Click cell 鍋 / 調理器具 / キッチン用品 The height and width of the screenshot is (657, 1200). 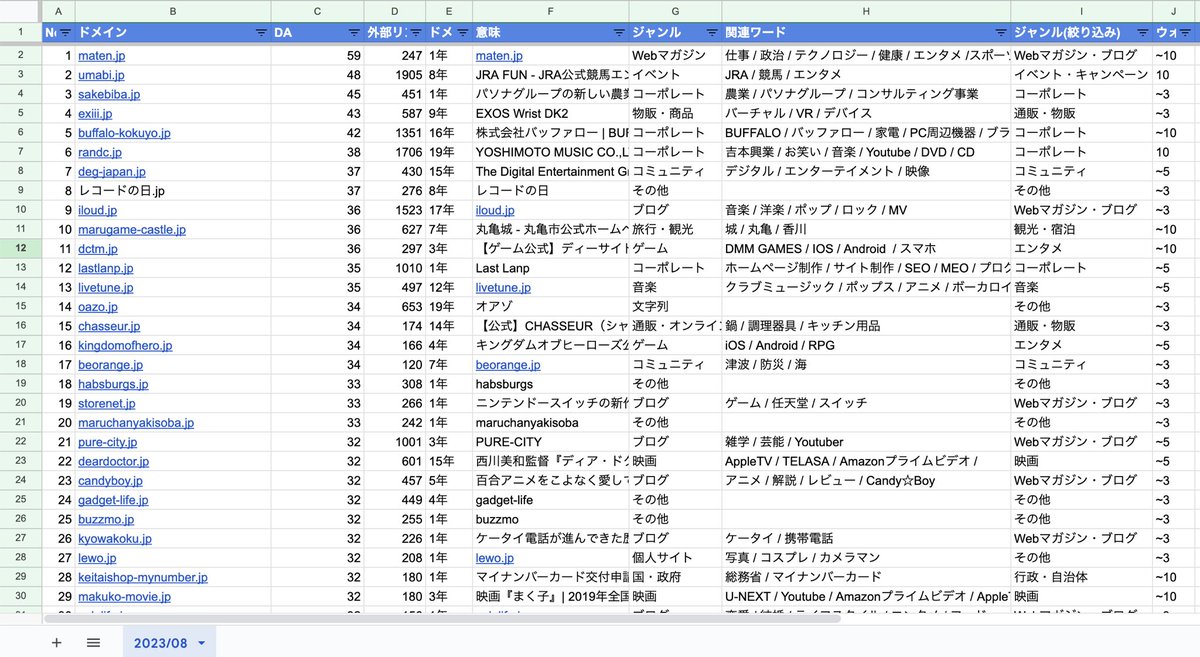coord(866,326)
